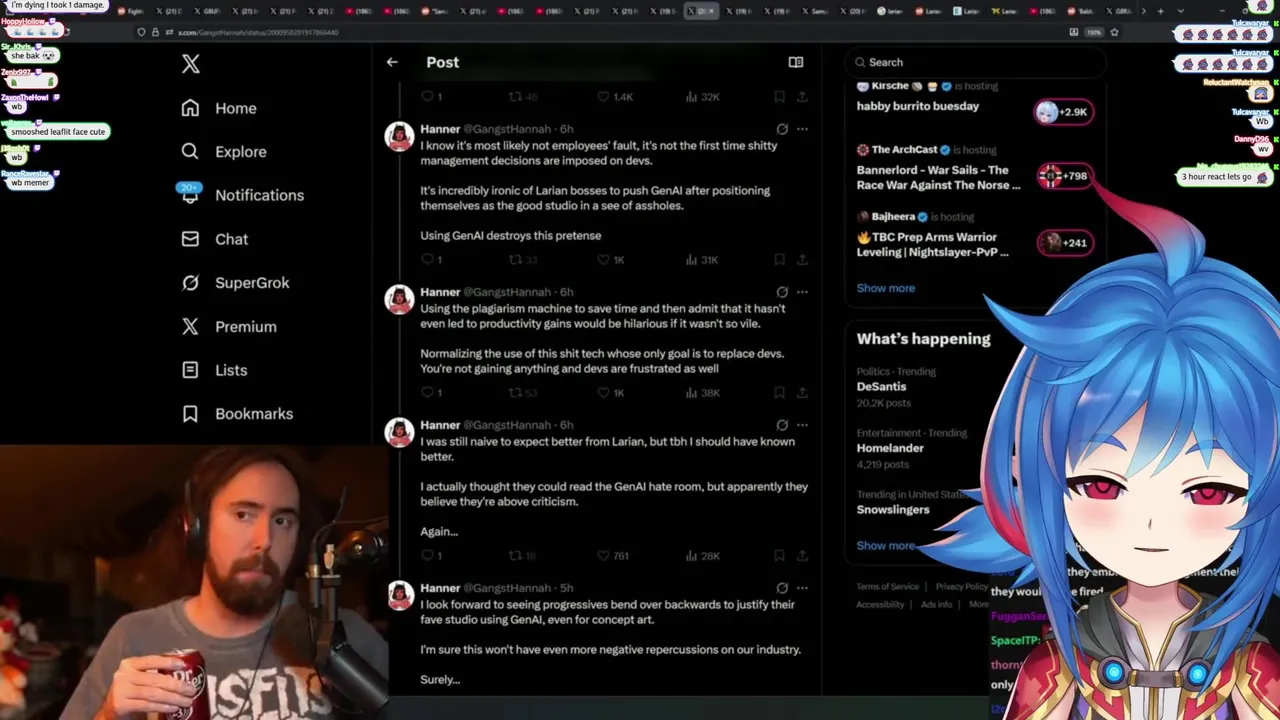This screenshot has width=1280, height=720.
Task: Open a new browser tab
Action: (1160, 11)
